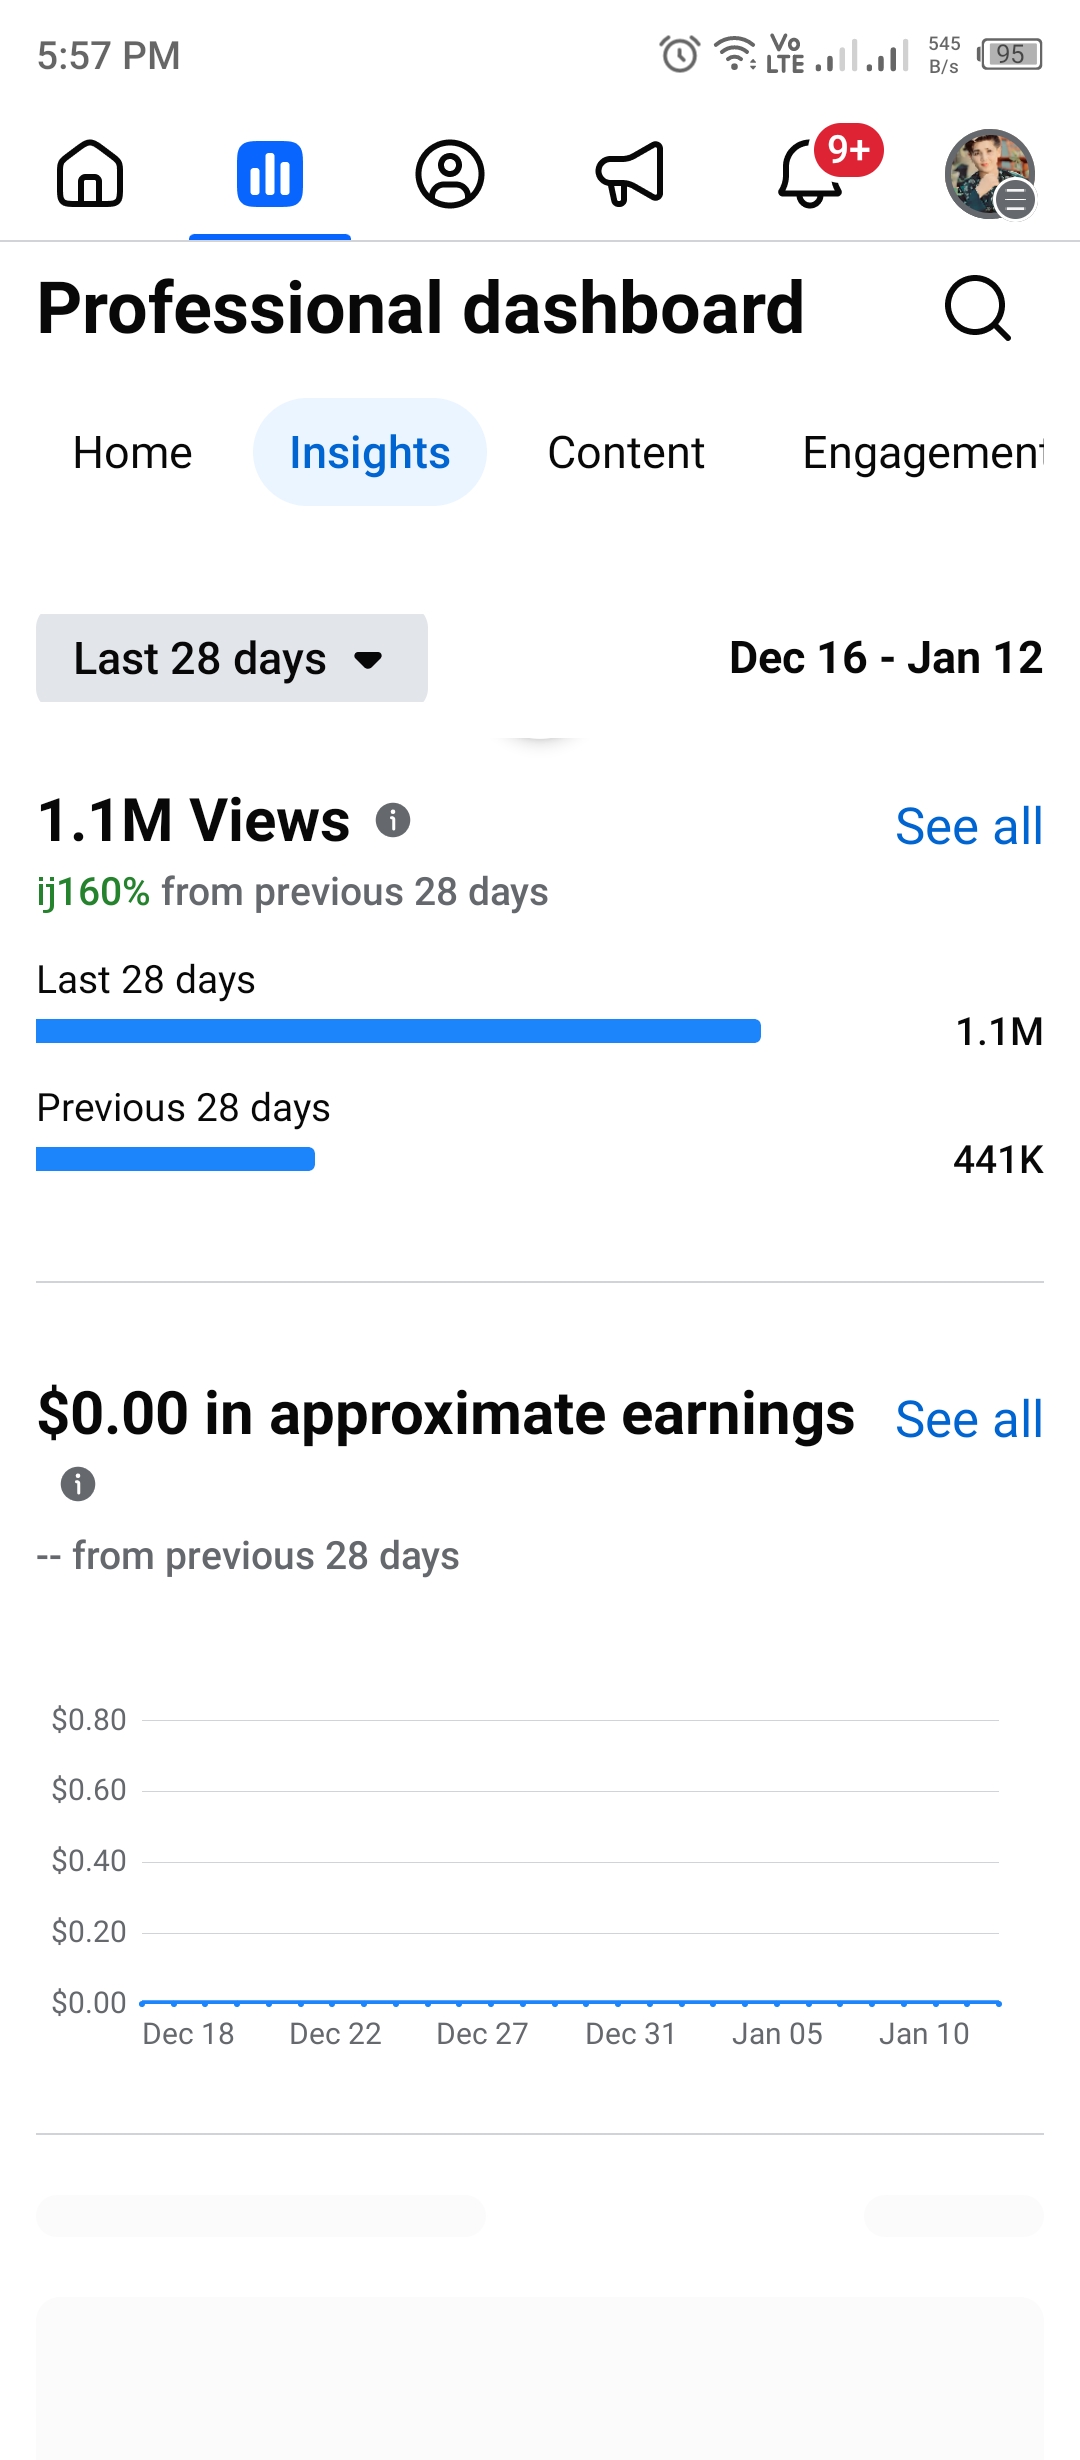Tap the search magnifier icon
This screenshot has width=1080, height=2460.
click(977, 308)
